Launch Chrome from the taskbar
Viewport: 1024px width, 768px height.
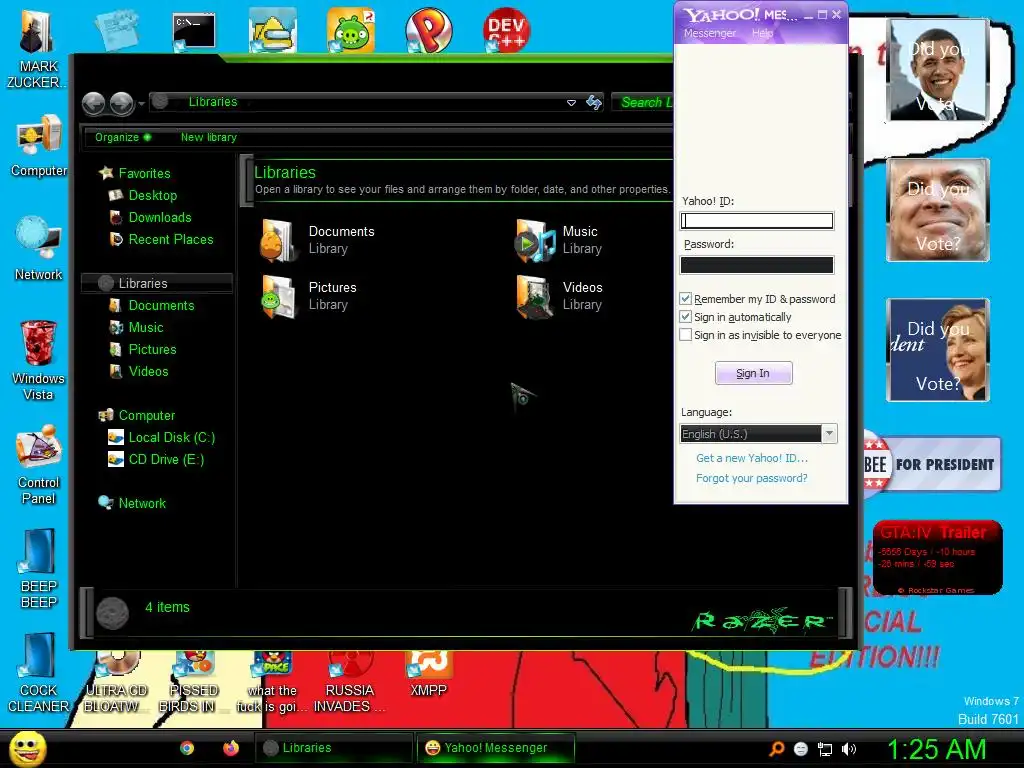187,748
